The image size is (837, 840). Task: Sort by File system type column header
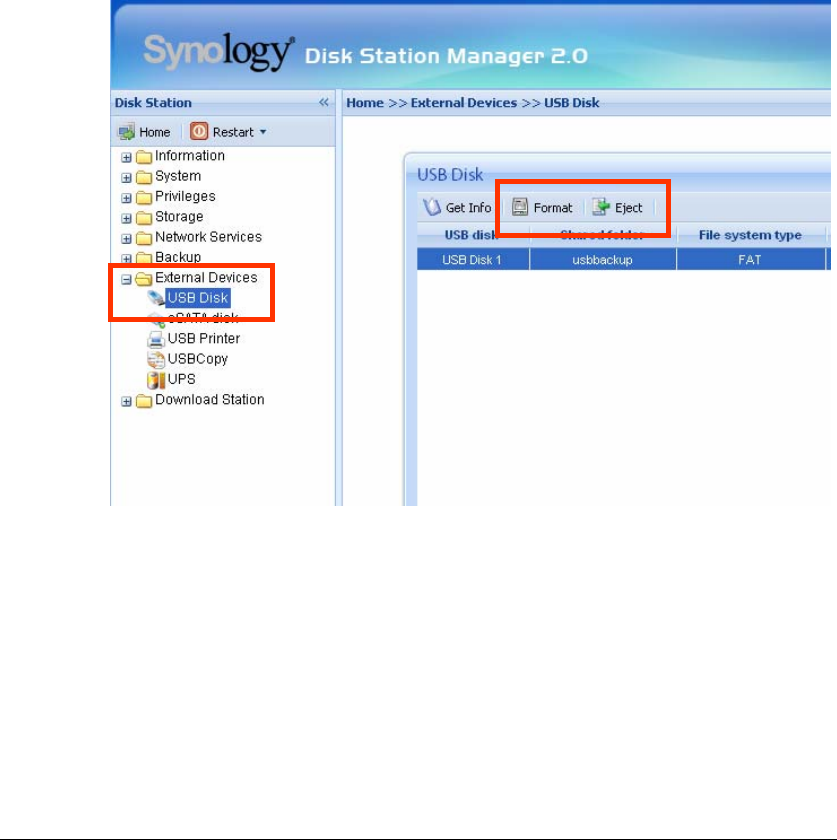pyautogui.click(x=750, y=235)
